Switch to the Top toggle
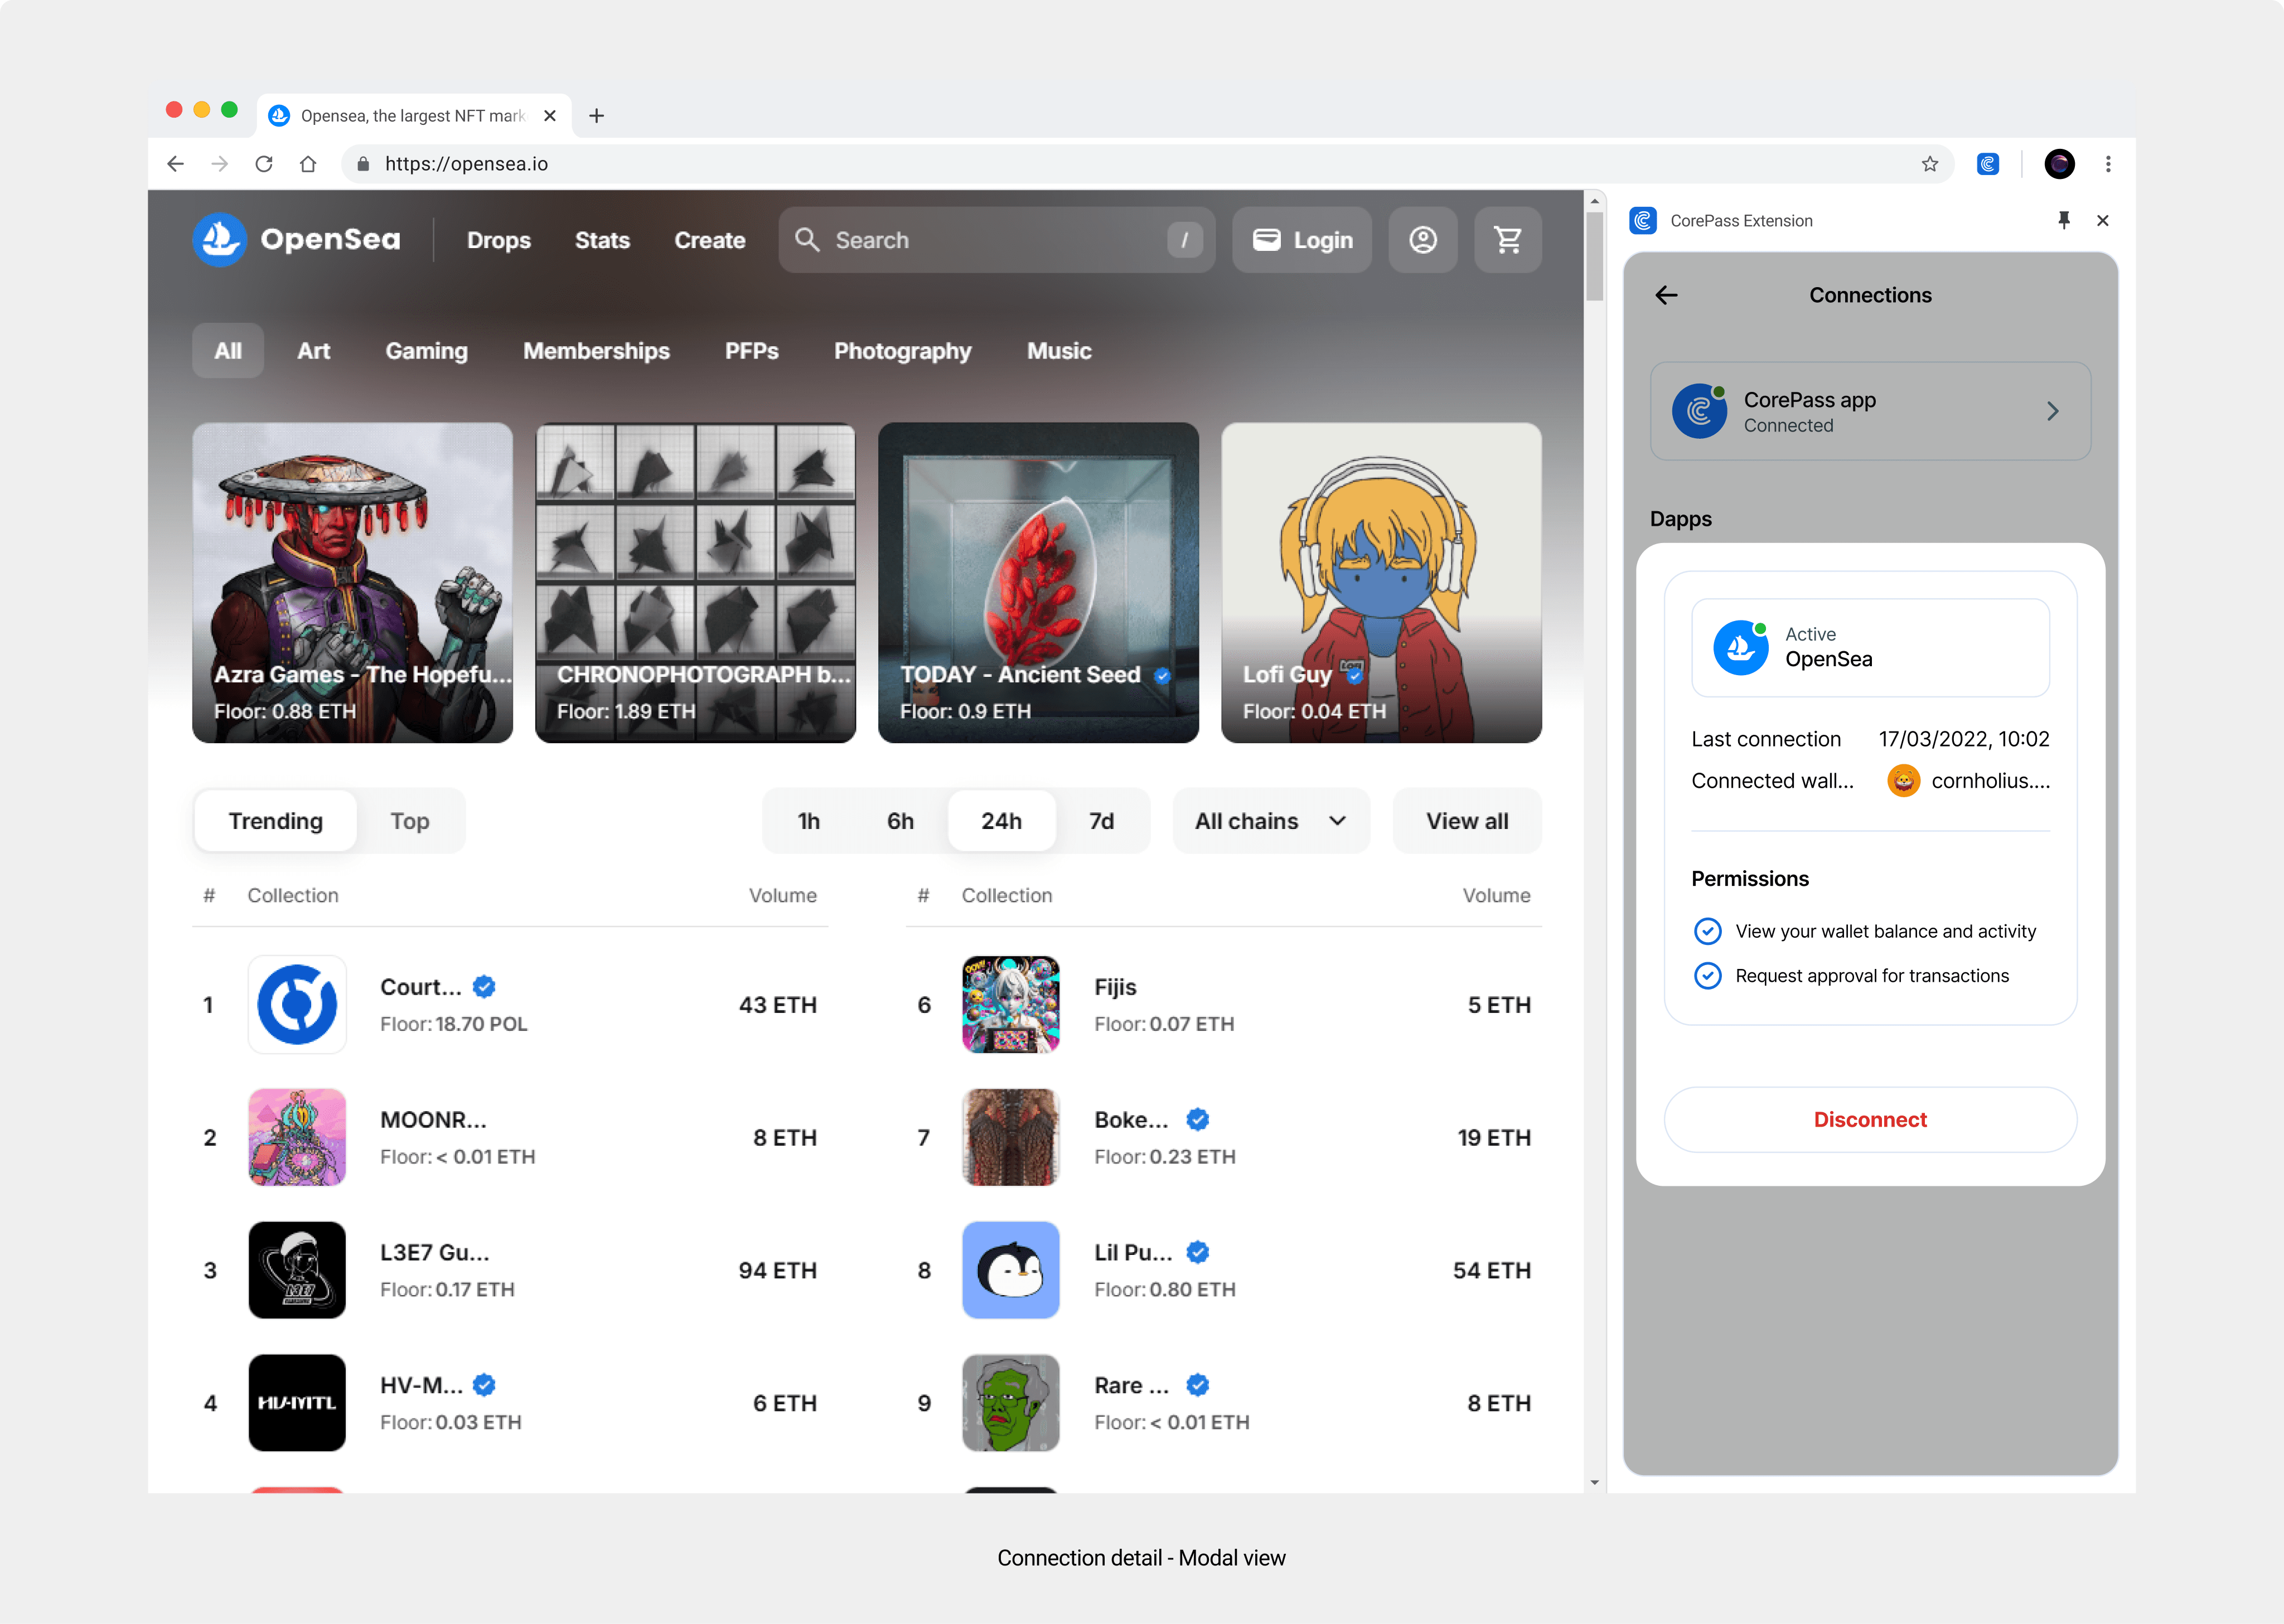This screenshot has width=2284, height=1624. tap(409, 821)
